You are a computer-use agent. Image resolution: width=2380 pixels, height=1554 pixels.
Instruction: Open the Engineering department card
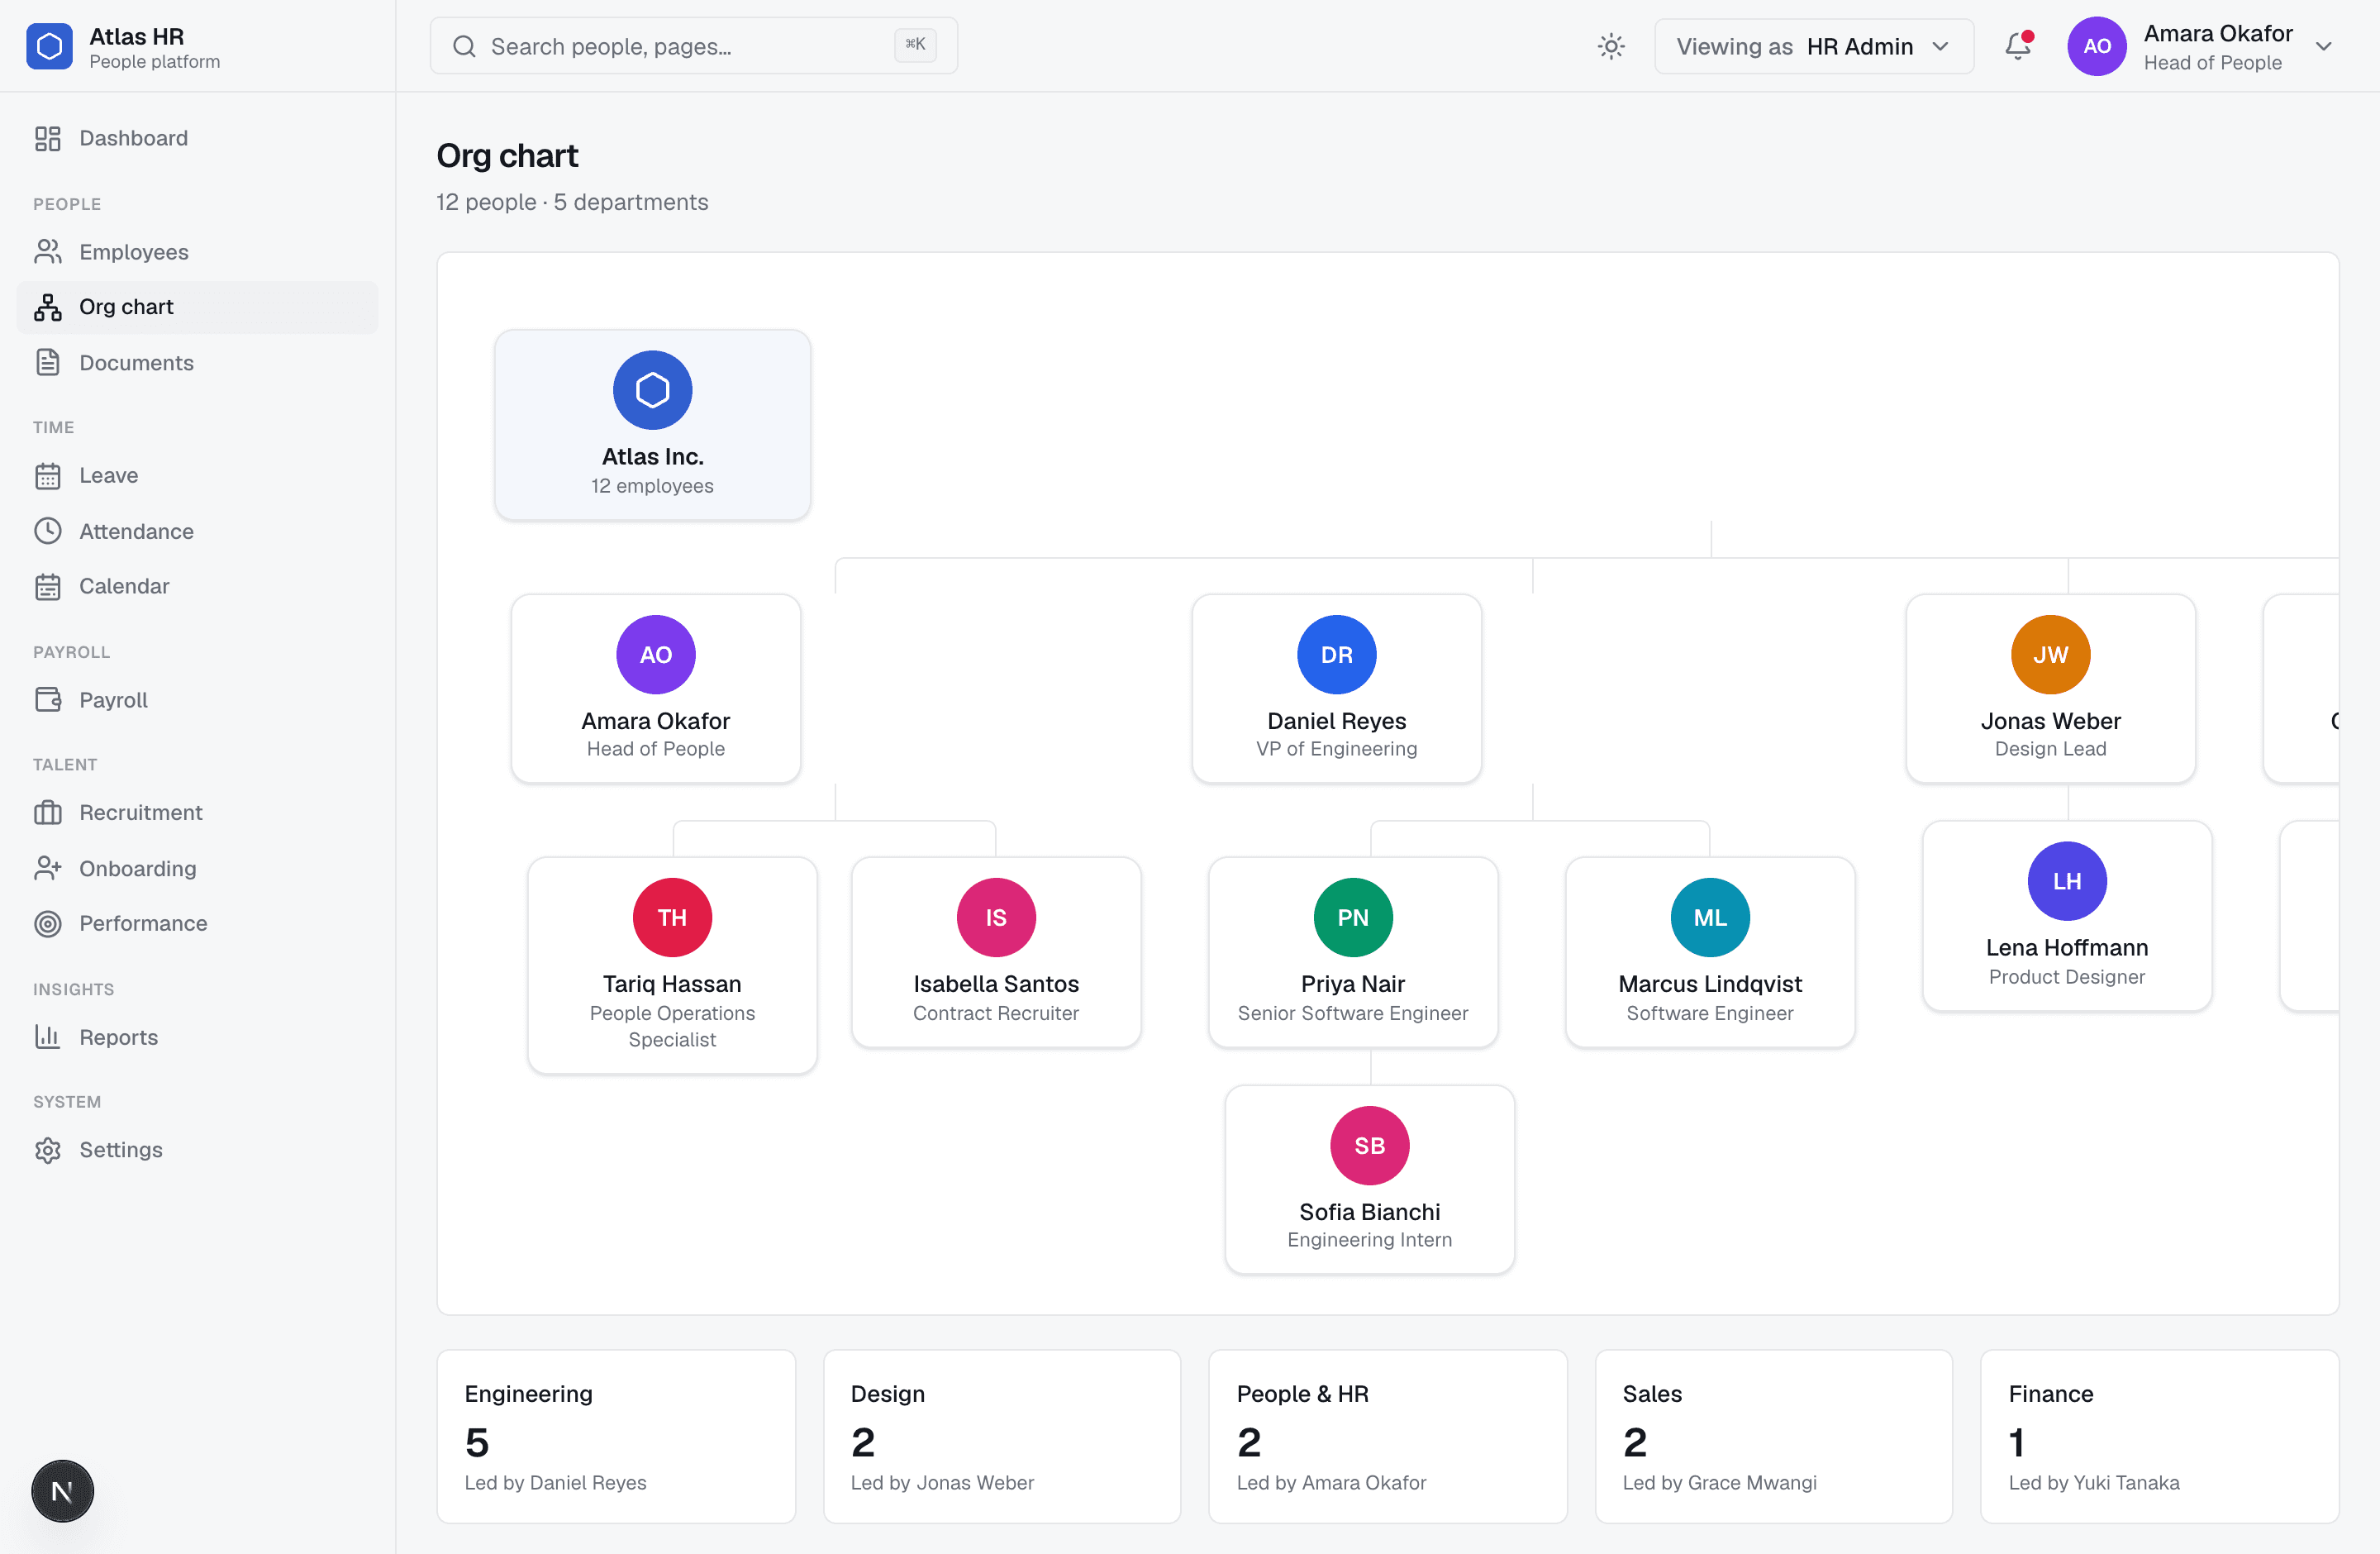point(616,1436)
